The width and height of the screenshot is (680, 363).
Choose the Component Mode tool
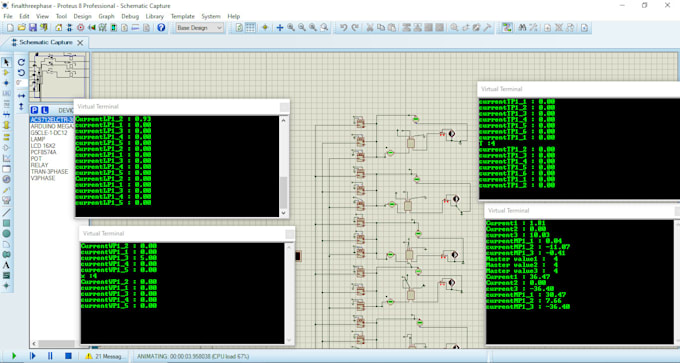point(7,72)
